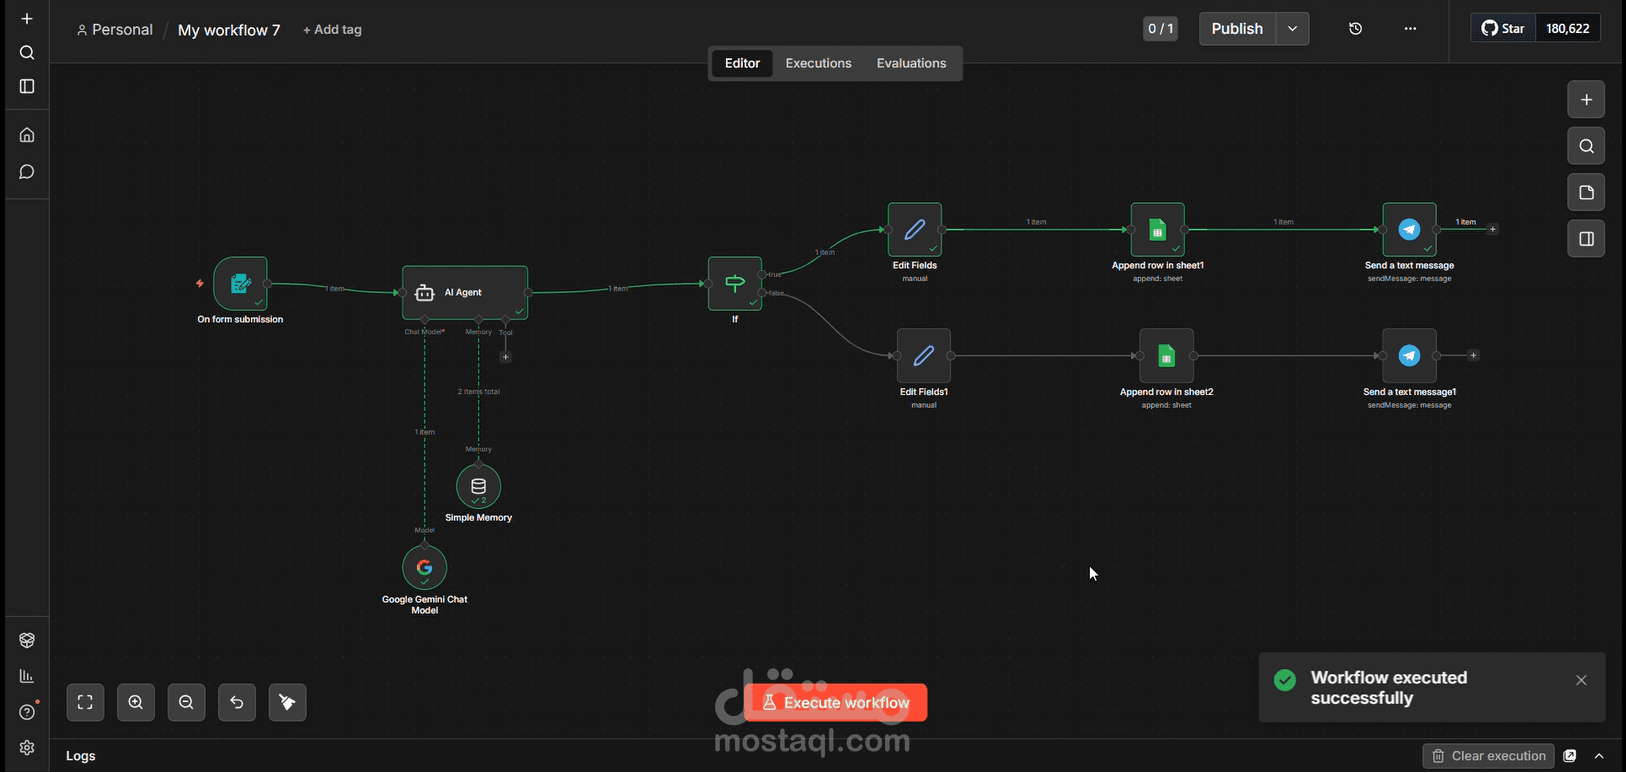The height and width of the screenshot is (773, 1626).
Task: Click the plus icon in left sidebar
Action: pyautogui.click(x=27, y=19)
